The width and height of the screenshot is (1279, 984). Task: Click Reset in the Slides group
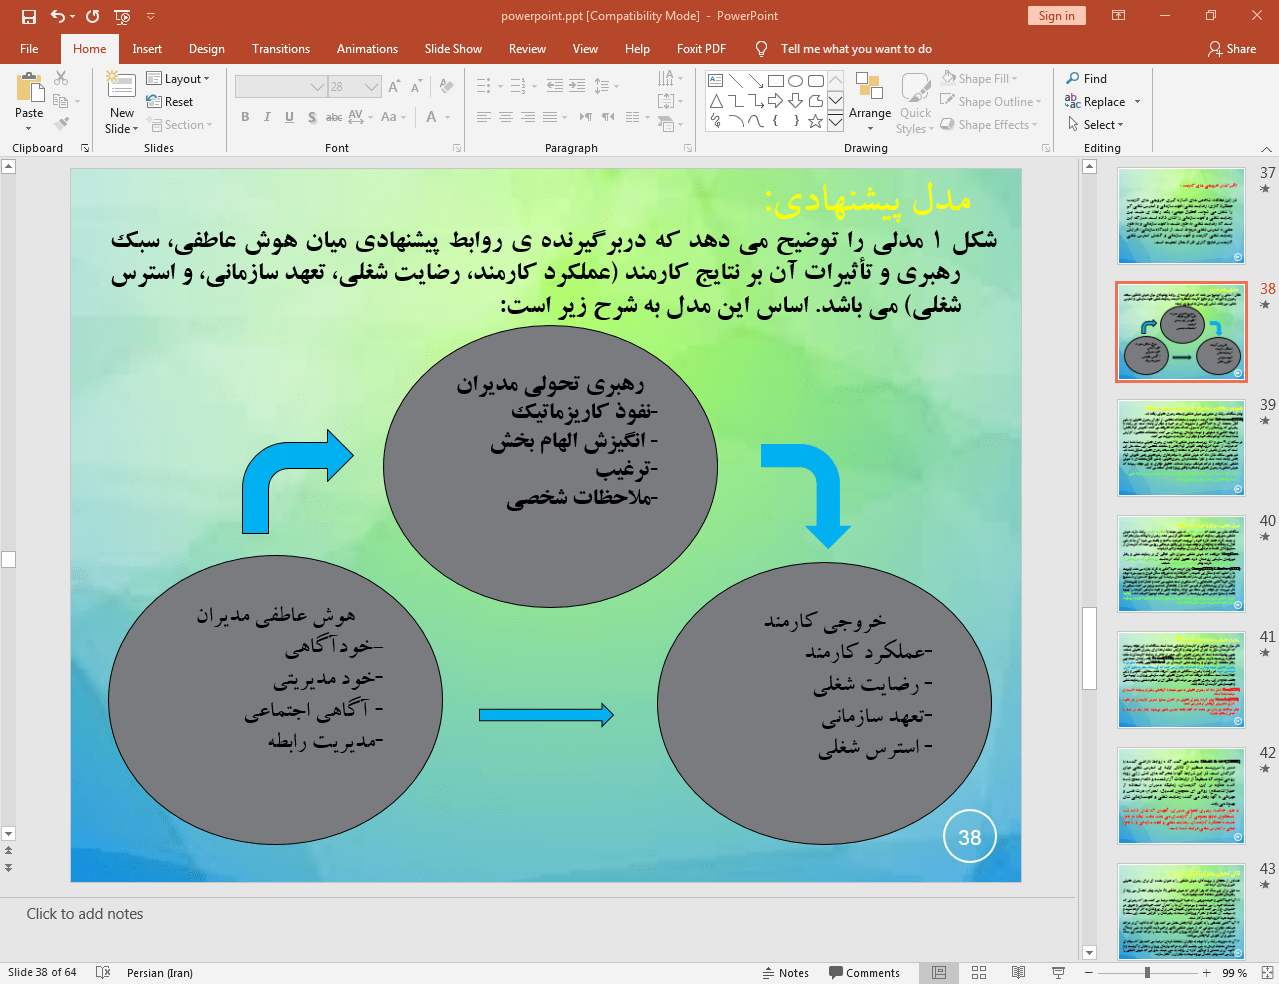(x=170, y=101)
